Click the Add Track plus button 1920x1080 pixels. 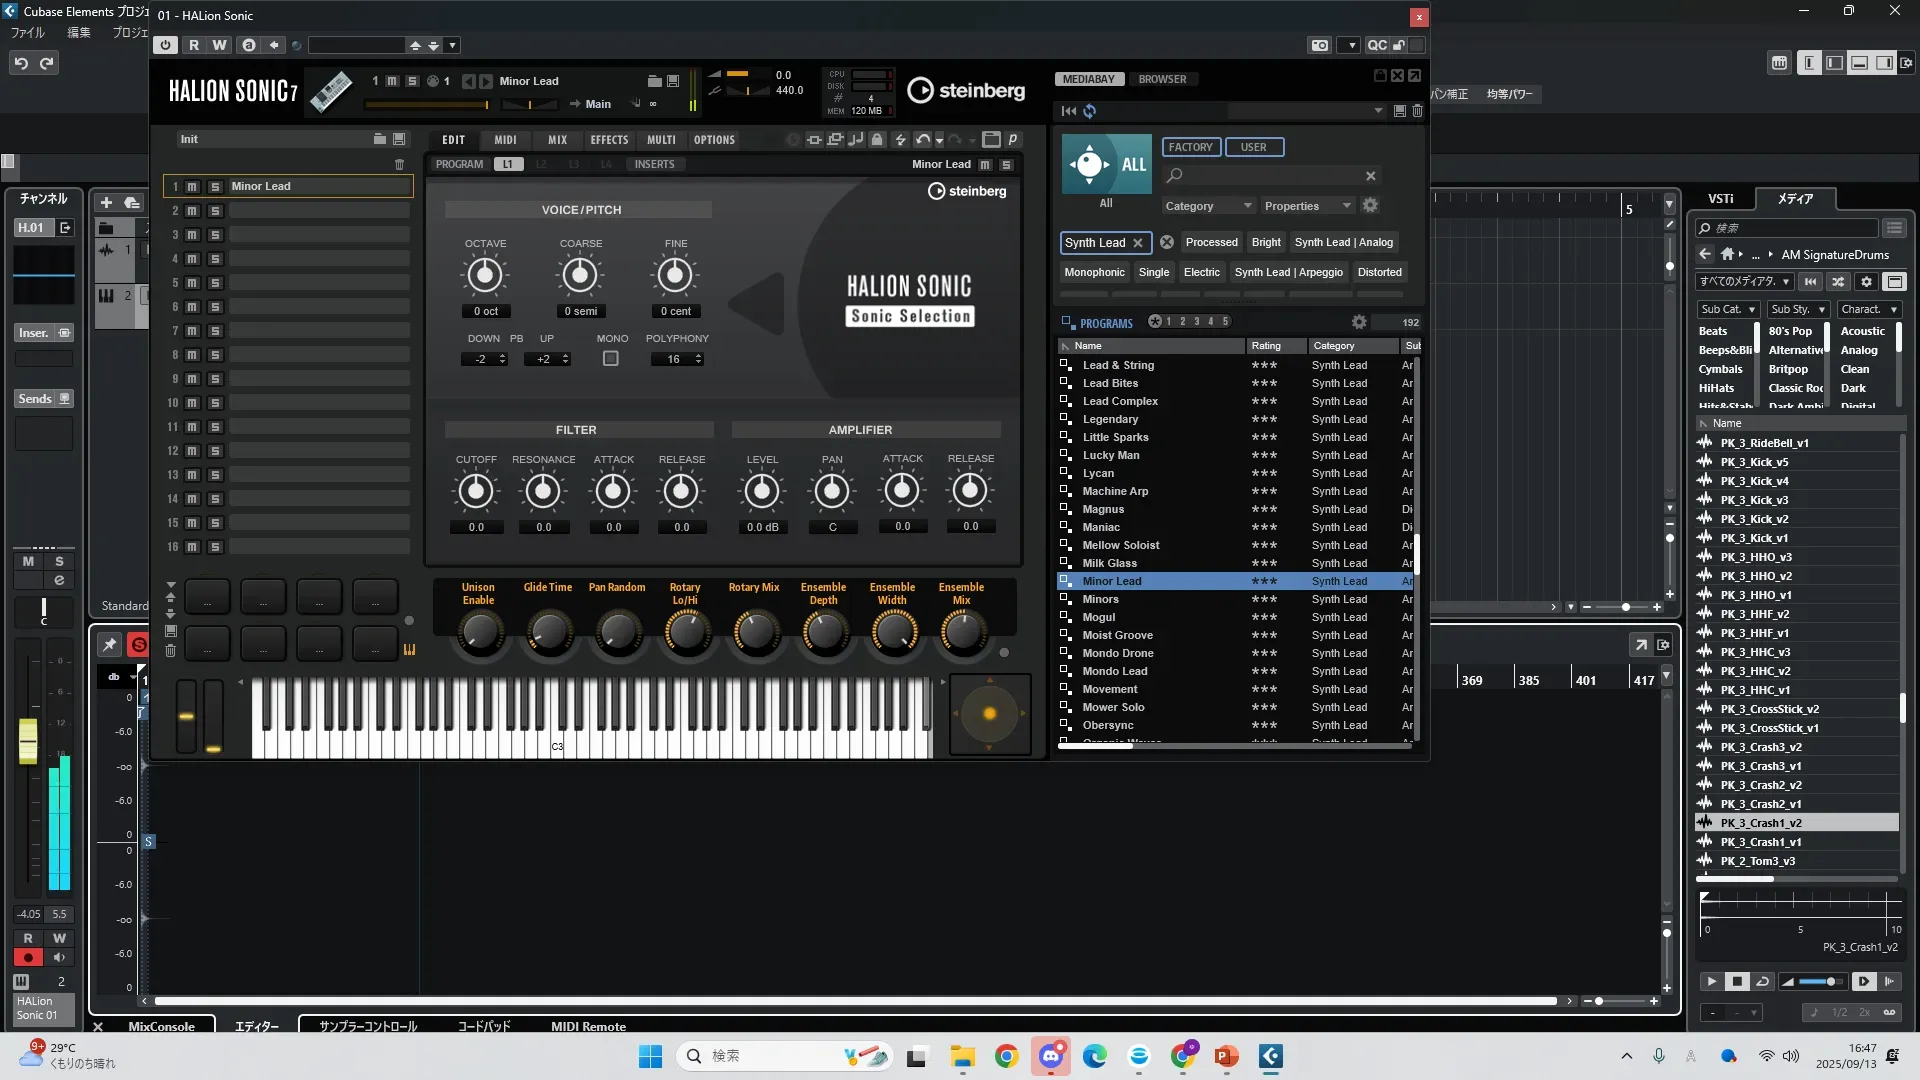point(106,202)
